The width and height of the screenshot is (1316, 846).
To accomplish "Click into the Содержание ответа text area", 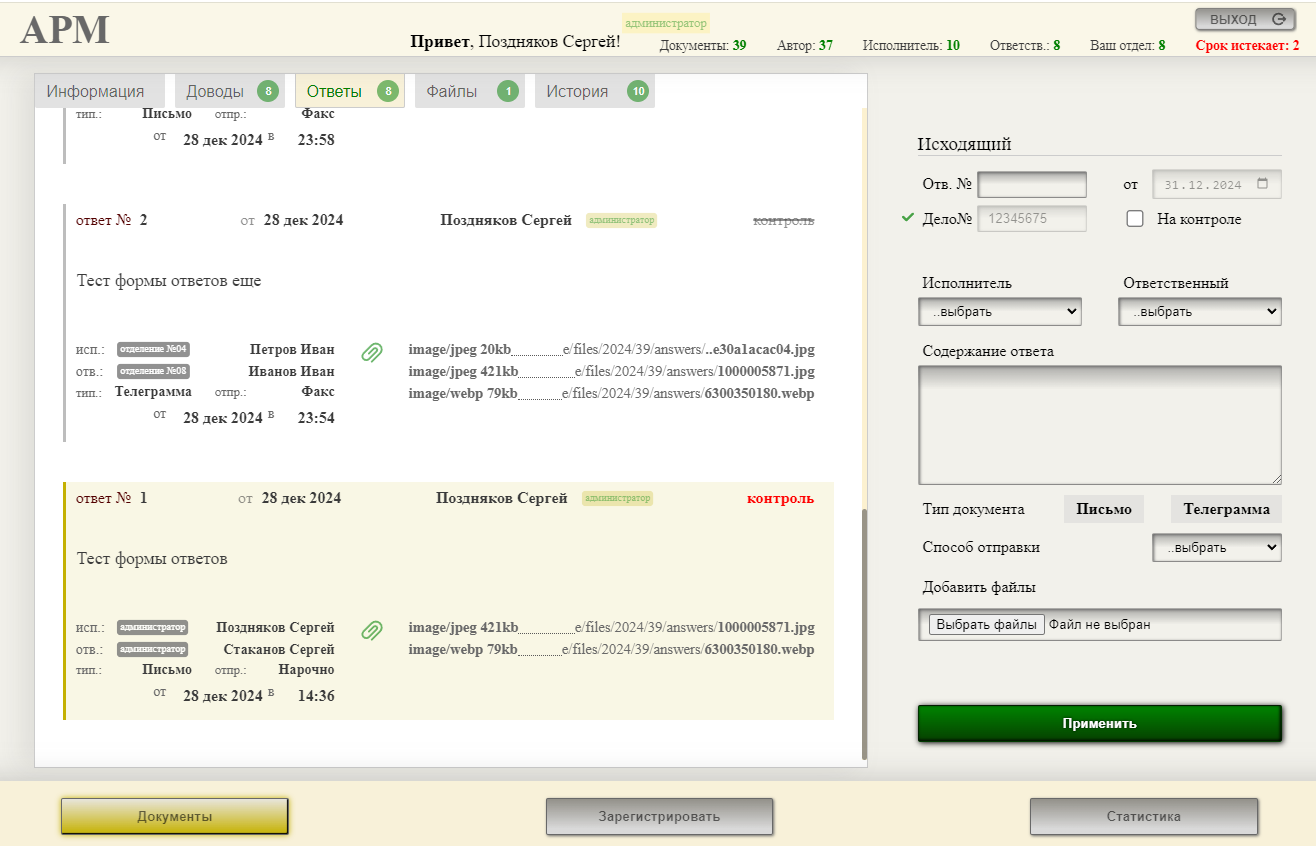I will pos(1100,426).
